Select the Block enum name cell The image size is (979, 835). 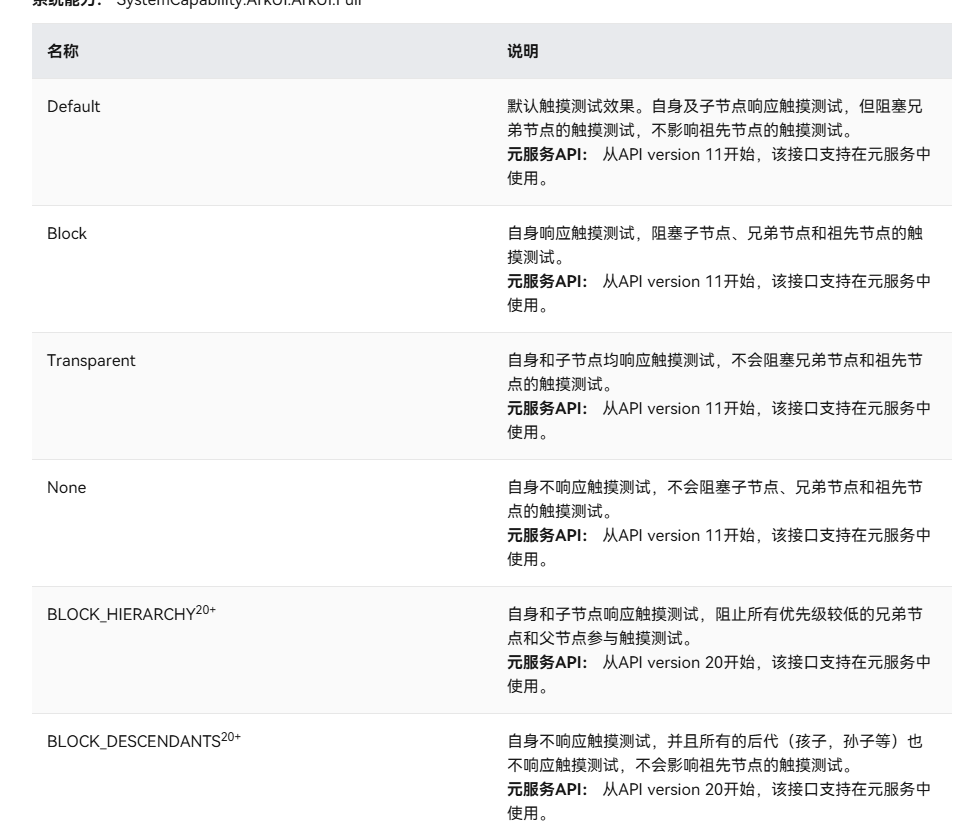point(67,233)
